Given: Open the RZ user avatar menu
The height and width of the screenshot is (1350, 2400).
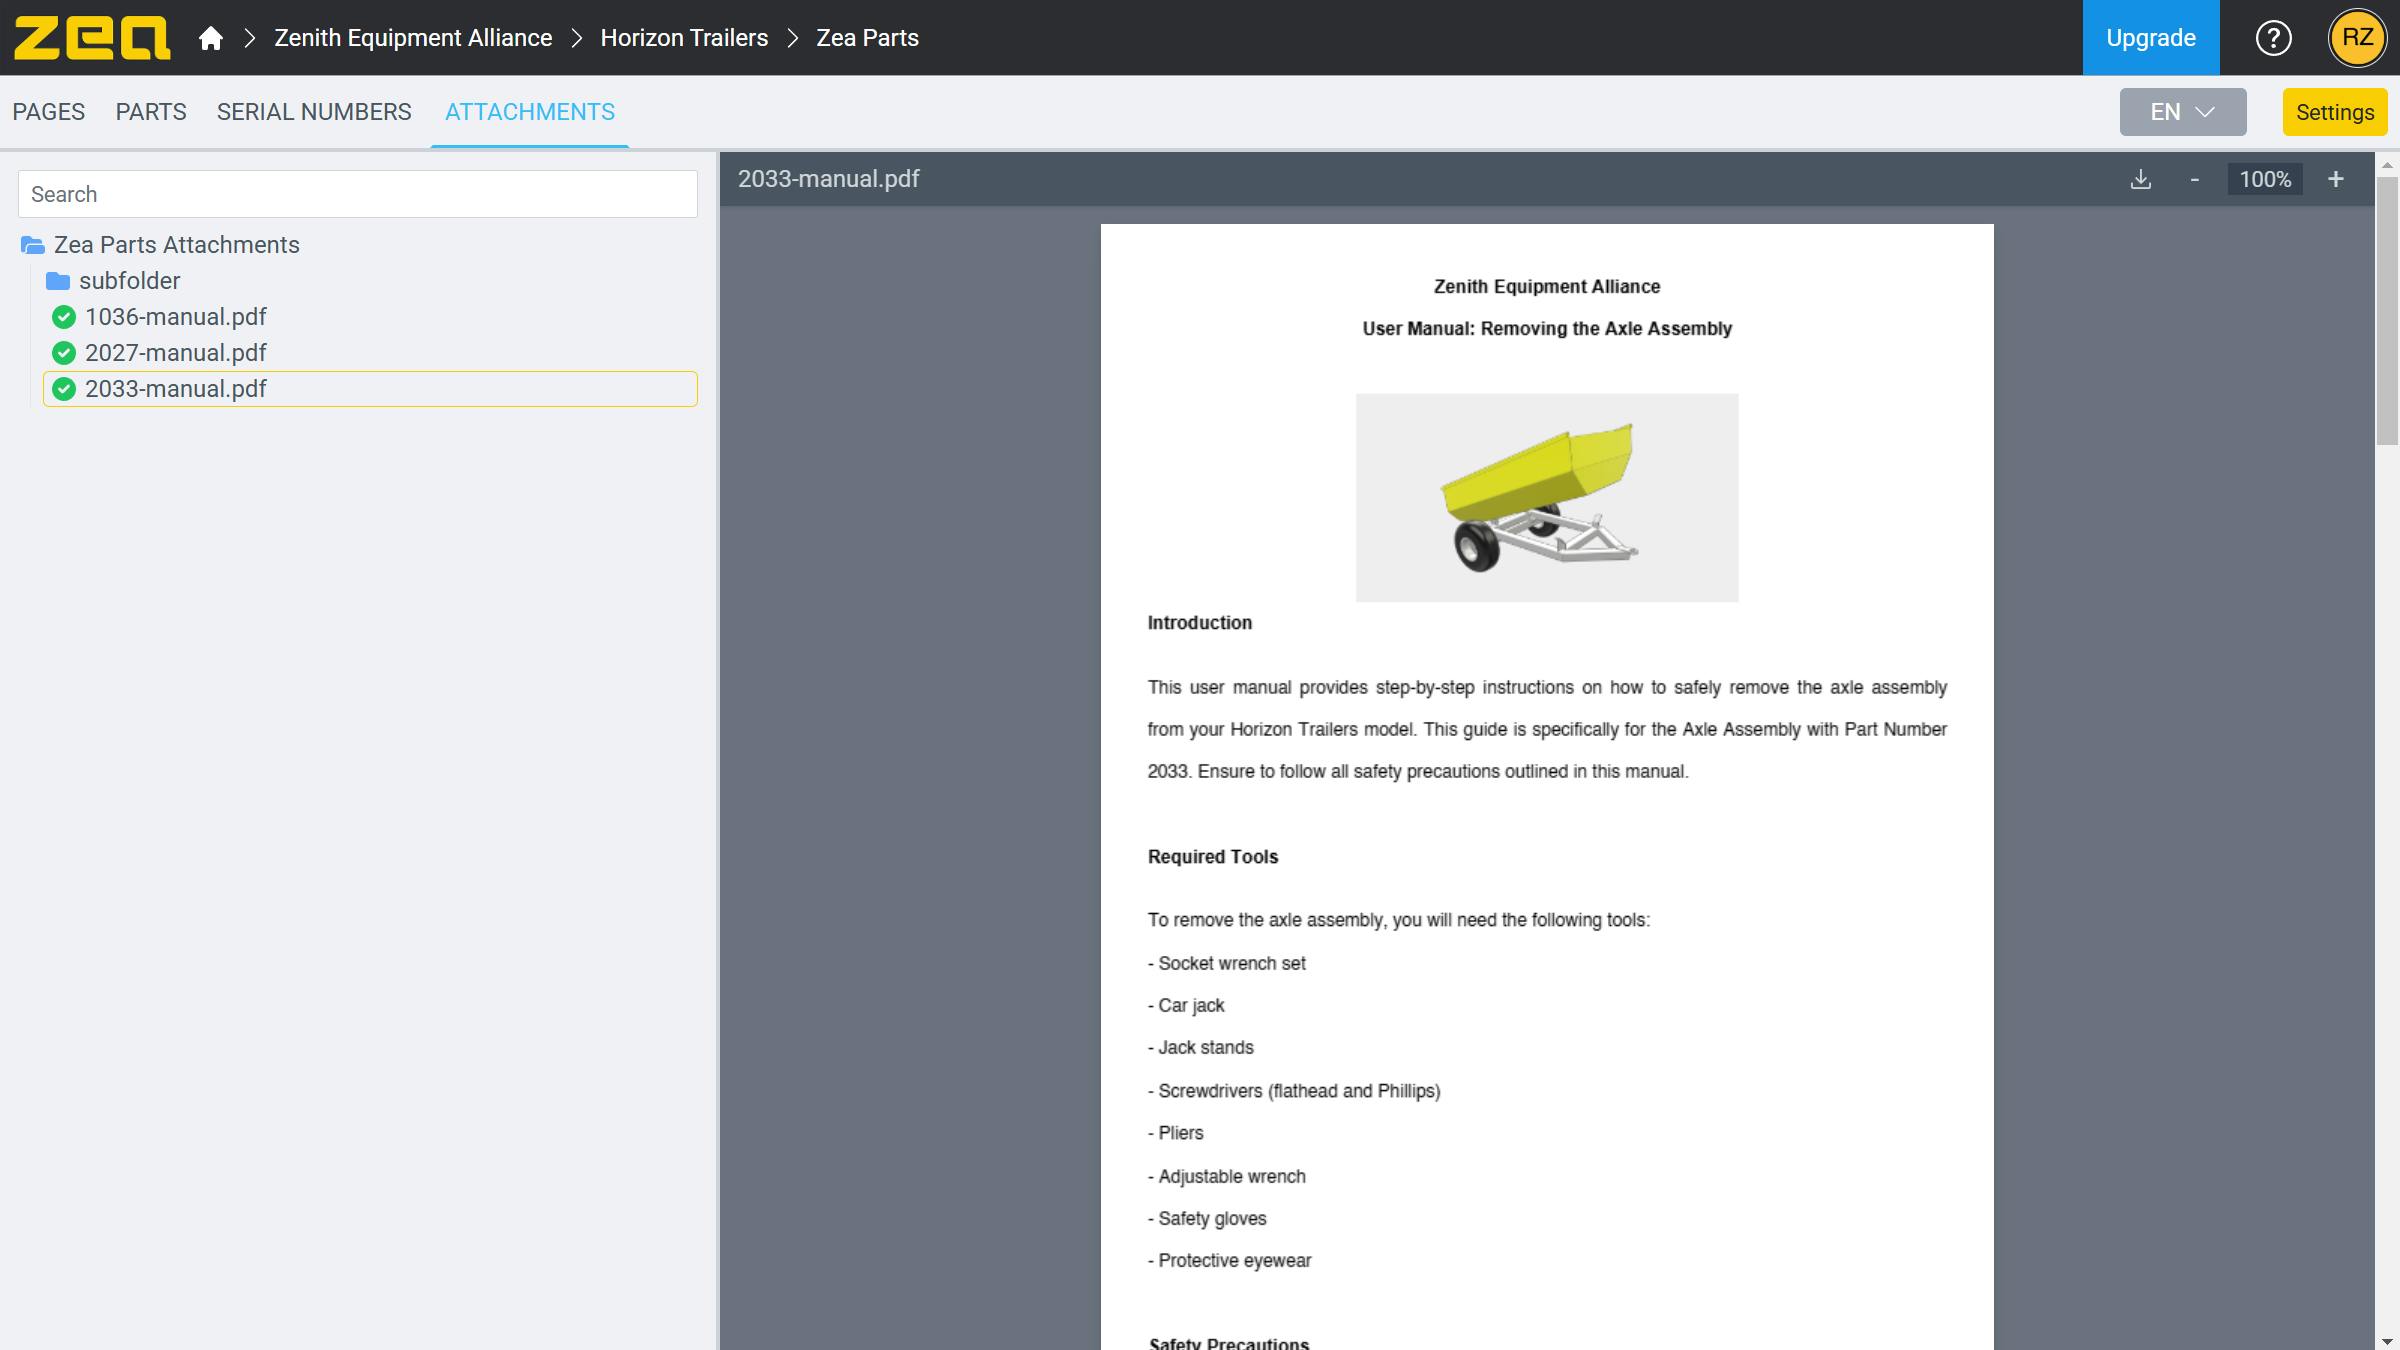Looking at the screenshot, I should pyautogui.click(x=2357, y=38).
